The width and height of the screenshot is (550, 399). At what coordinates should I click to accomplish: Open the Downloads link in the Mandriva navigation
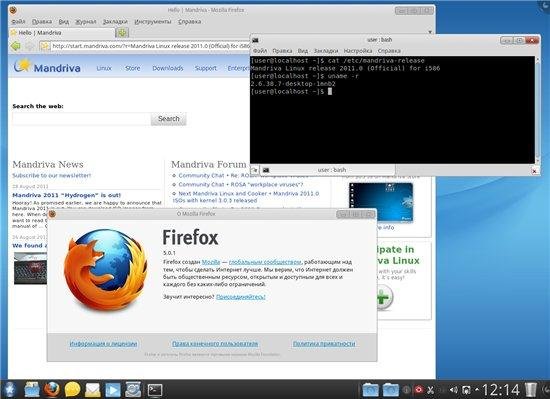168,68
